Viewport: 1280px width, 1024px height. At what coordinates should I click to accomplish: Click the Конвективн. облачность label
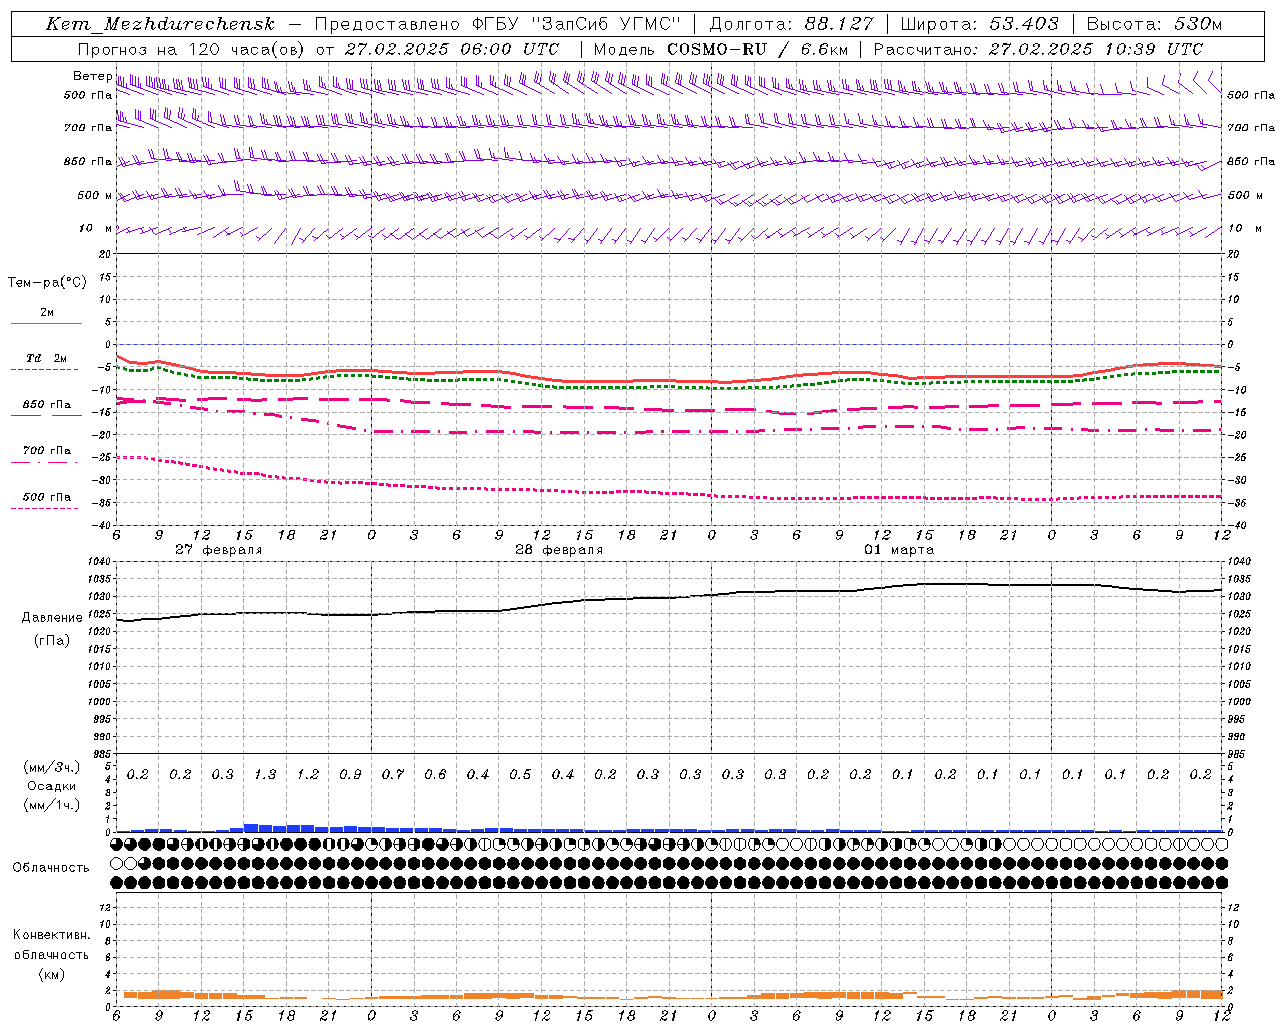pos(51,945)
